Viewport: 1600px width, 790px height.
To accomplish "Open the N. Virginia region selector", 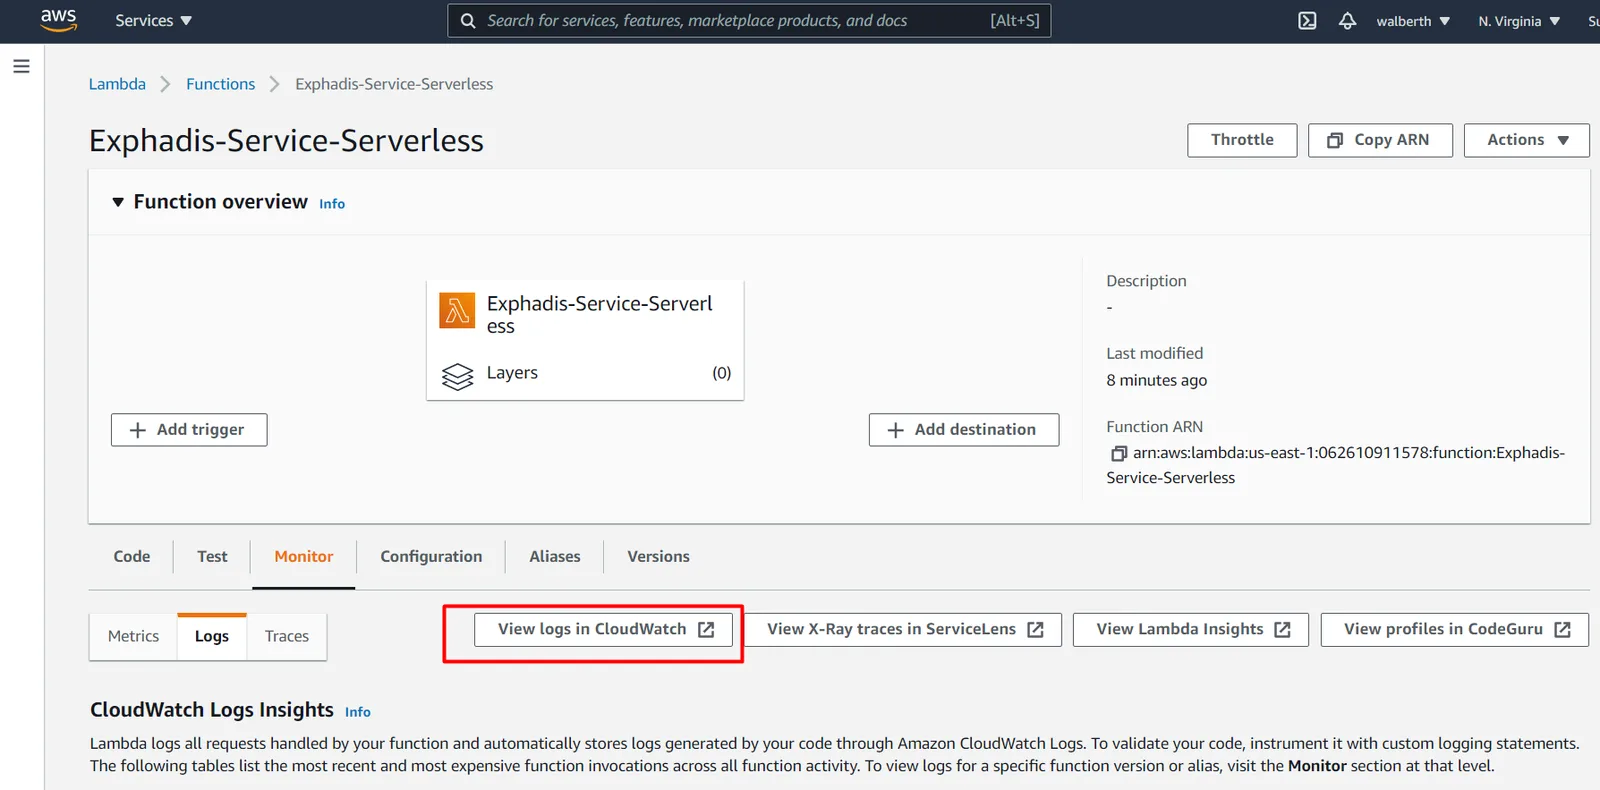I will click(x=1518, y=21).
